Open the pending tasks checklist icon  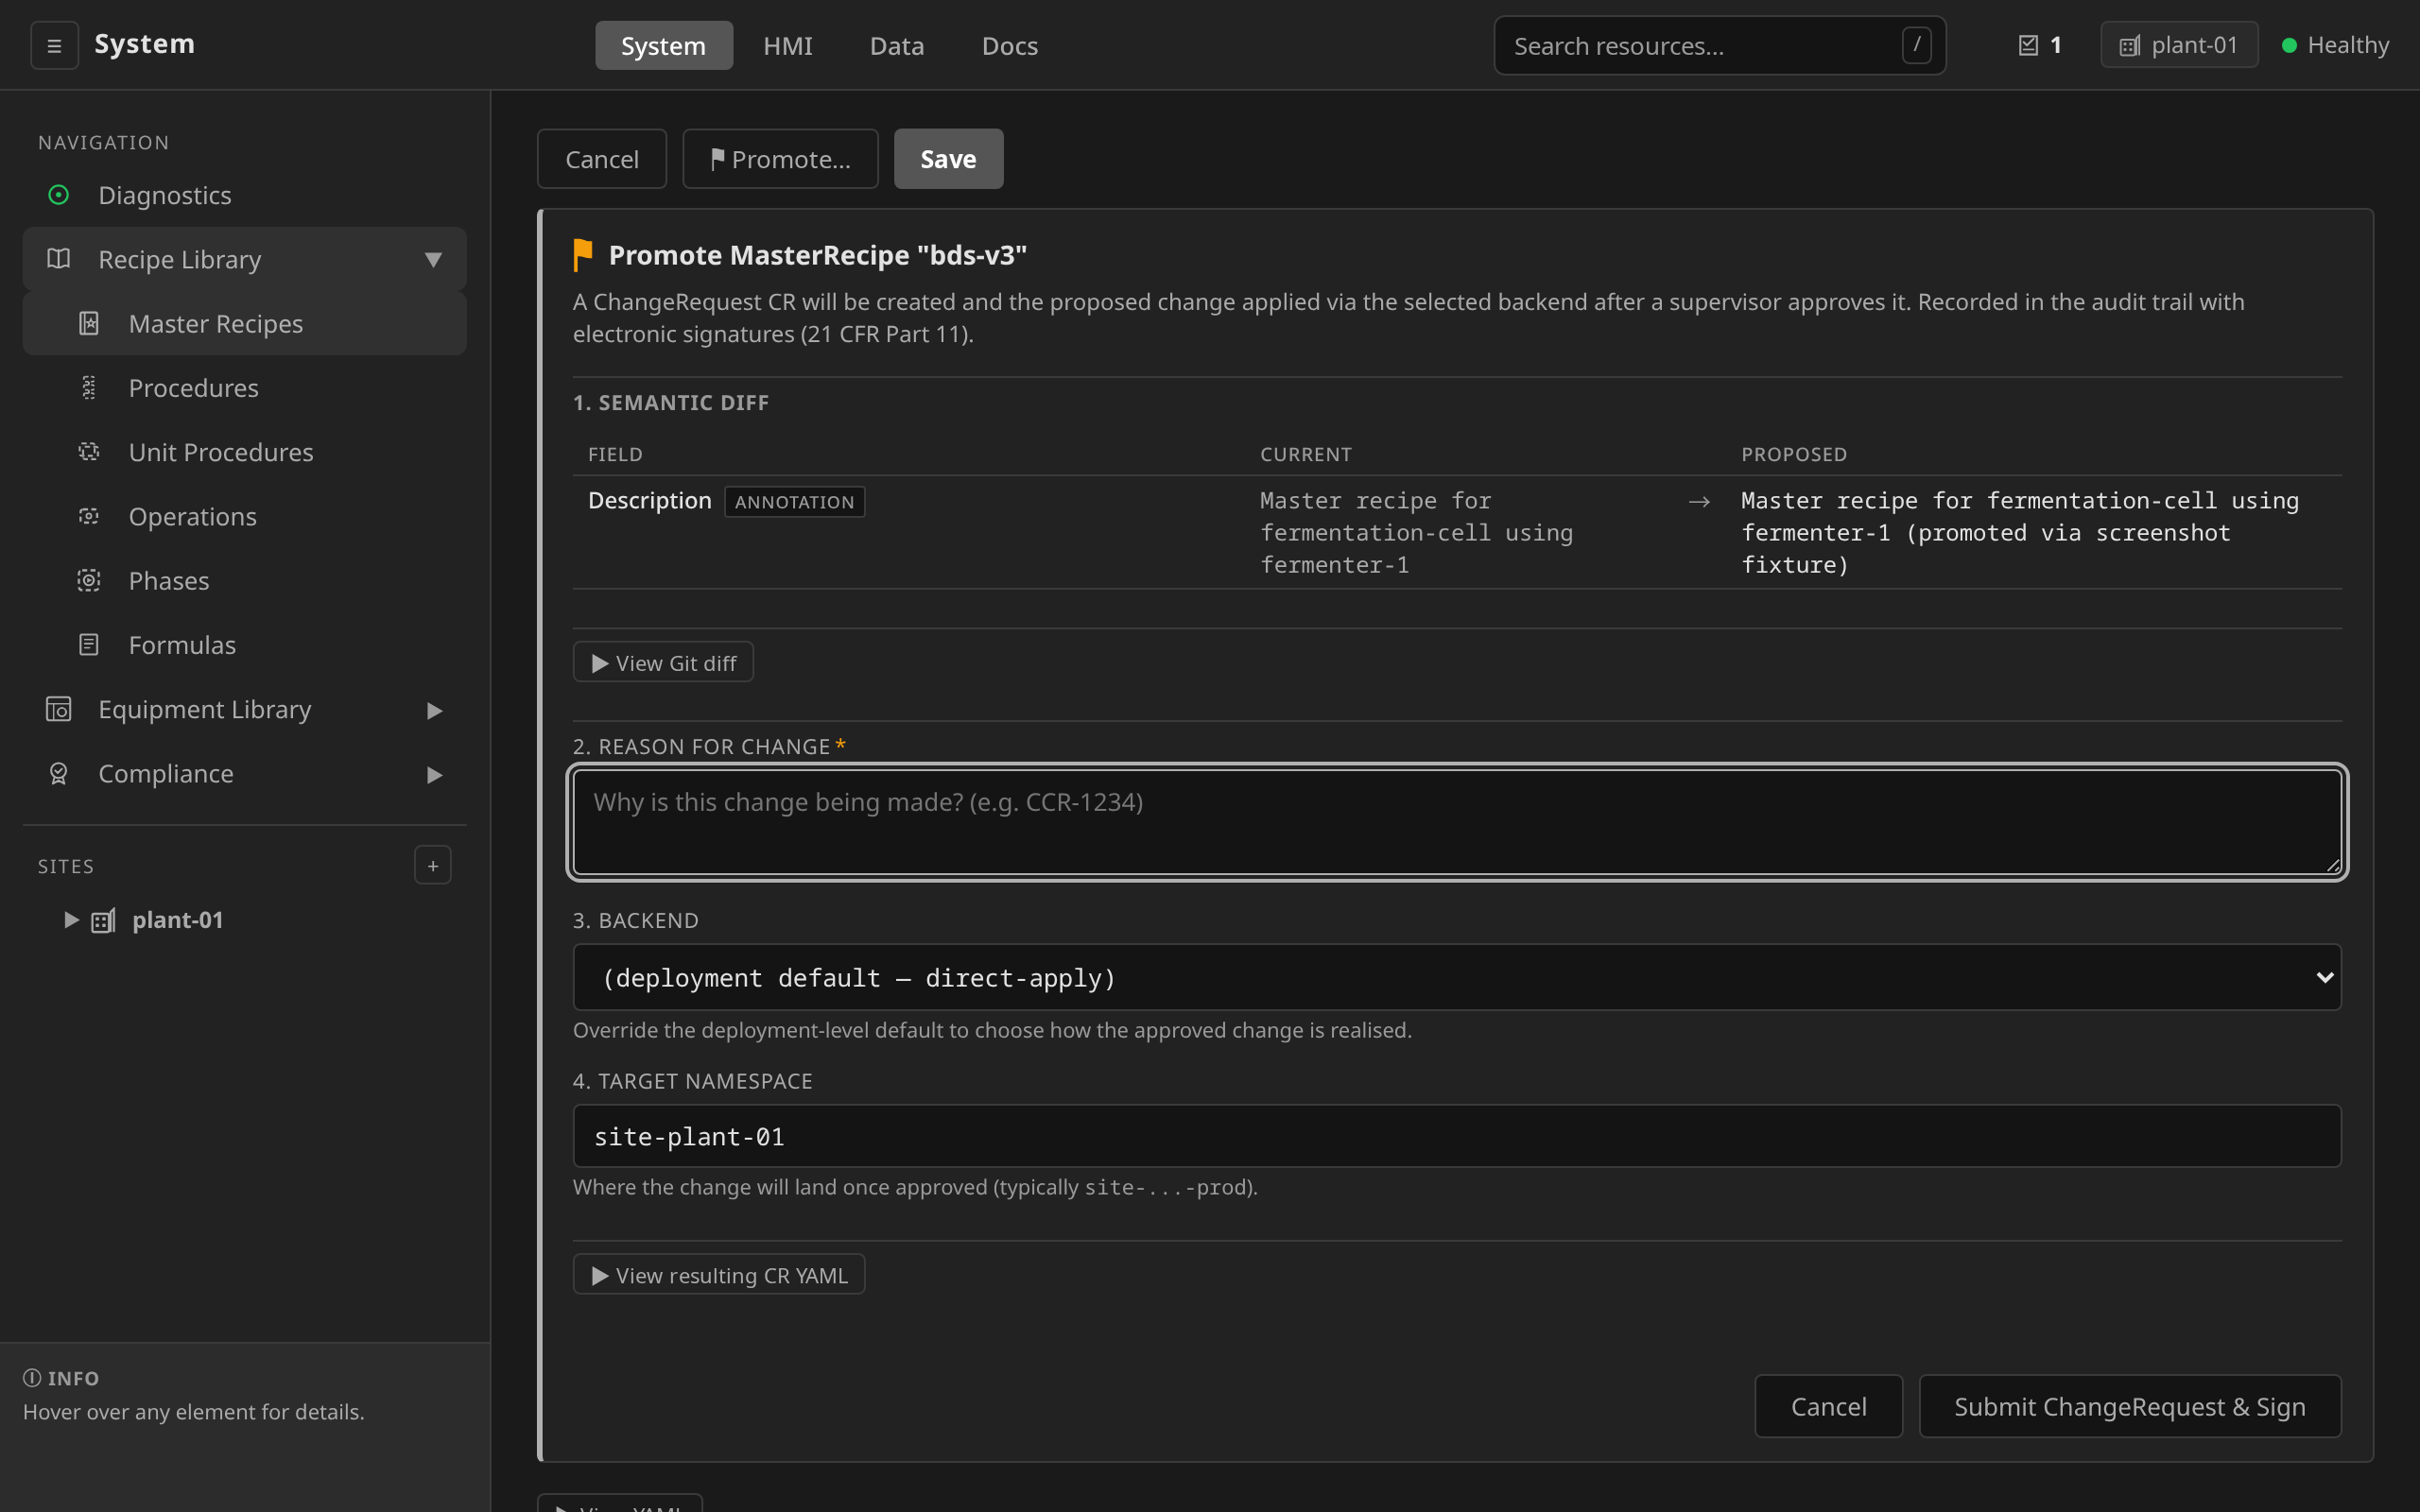[2028, 45]
